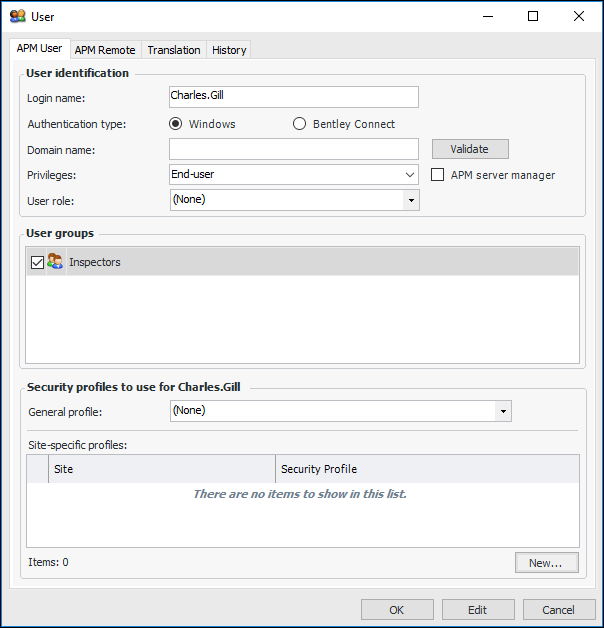
Task: Select Windows authentication type
Action: point(176,124)
